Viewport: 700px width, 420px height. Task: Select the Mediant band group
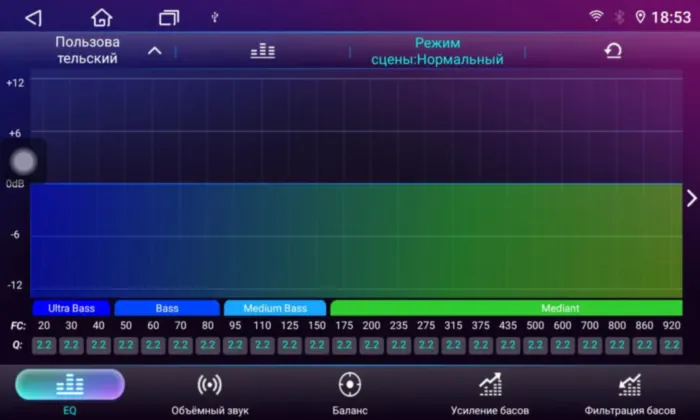[506, 308]
